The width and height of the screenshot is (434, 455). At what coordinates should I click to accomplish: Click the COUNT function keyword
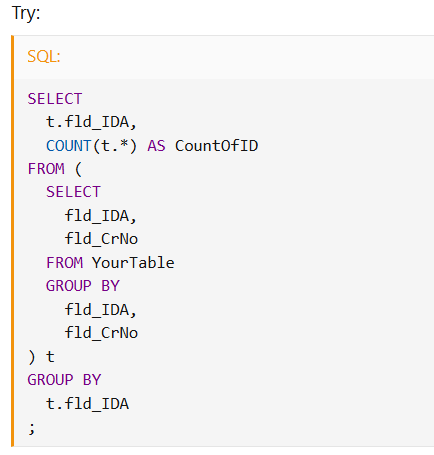coord(68,146)
